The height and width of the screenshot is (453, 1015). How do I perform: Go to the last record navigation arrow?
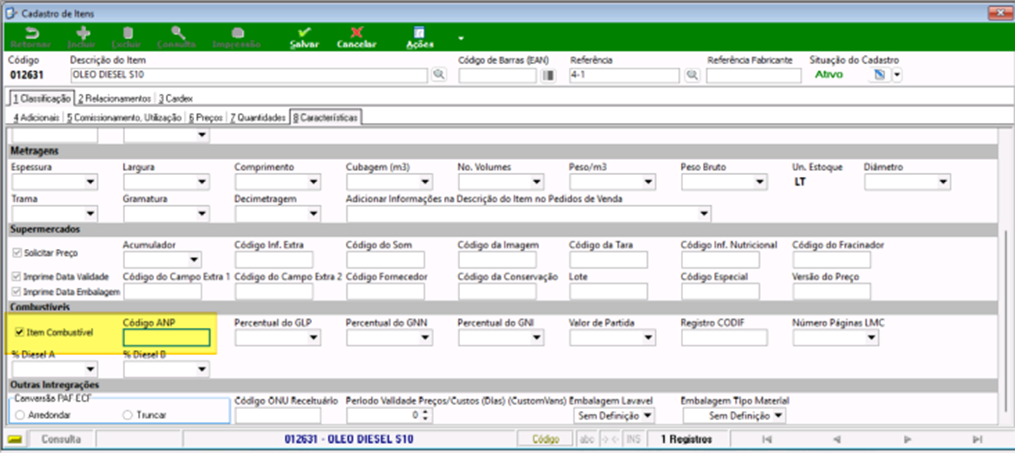point(977,439)
